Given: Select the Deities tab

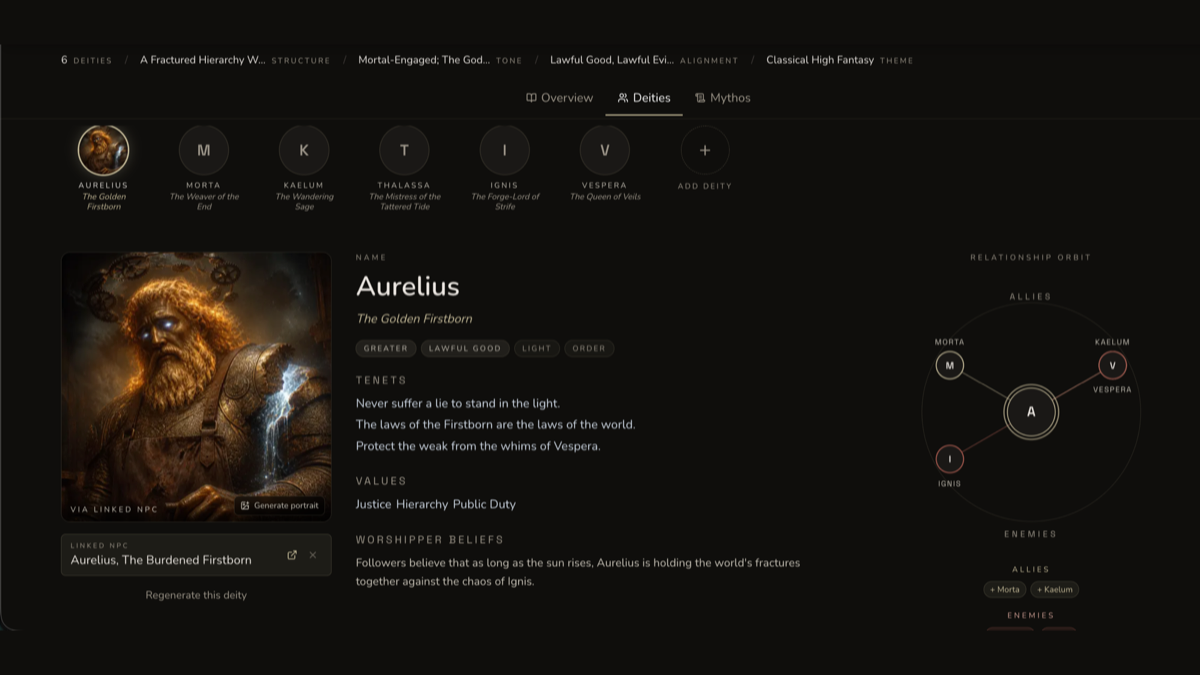Looking at the screenshot, I should (644, 98).
